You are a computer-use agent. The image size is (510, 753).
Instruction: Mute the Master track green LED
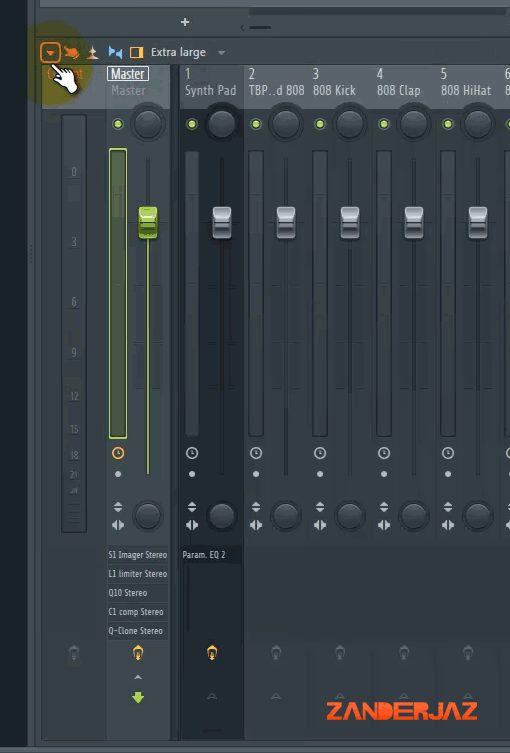118,124
